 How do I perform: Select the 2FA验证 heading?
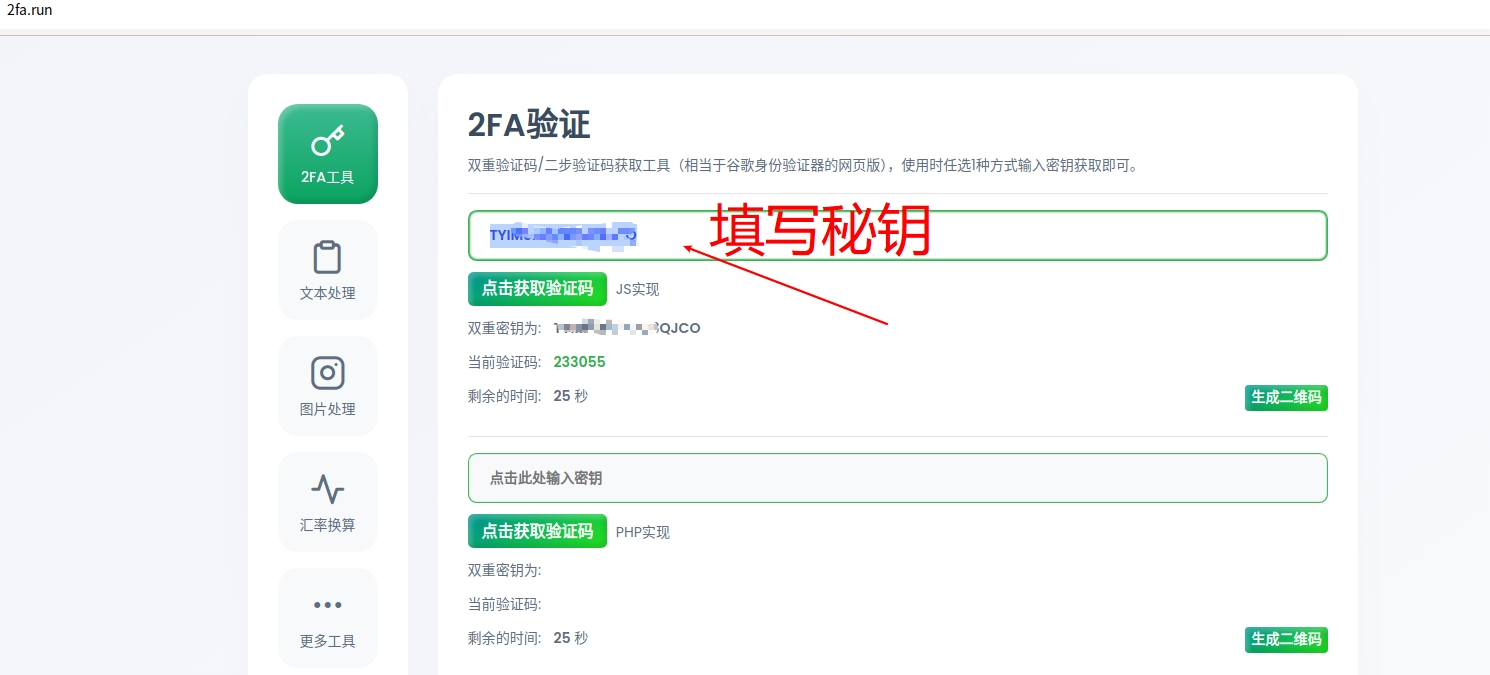pos(529,125)
